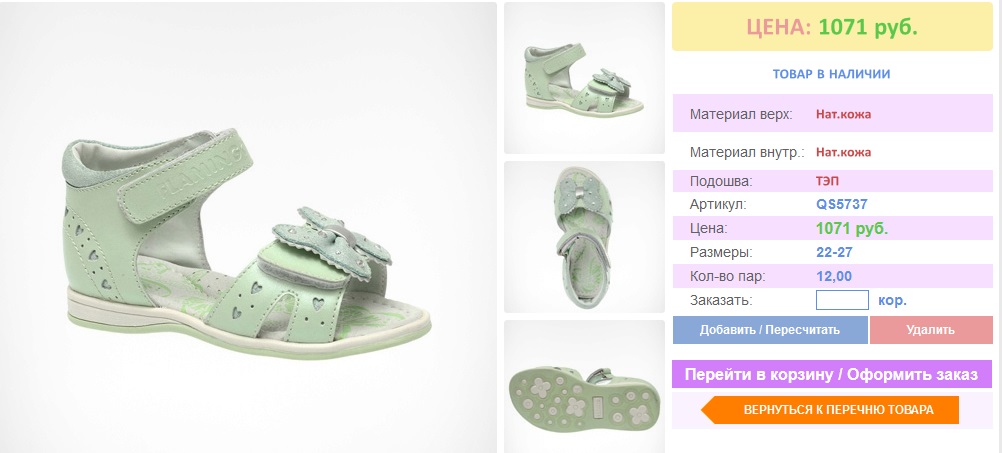Click the red Удалить button
Screen dimensions: 1002x453
[x=931, y=330]
